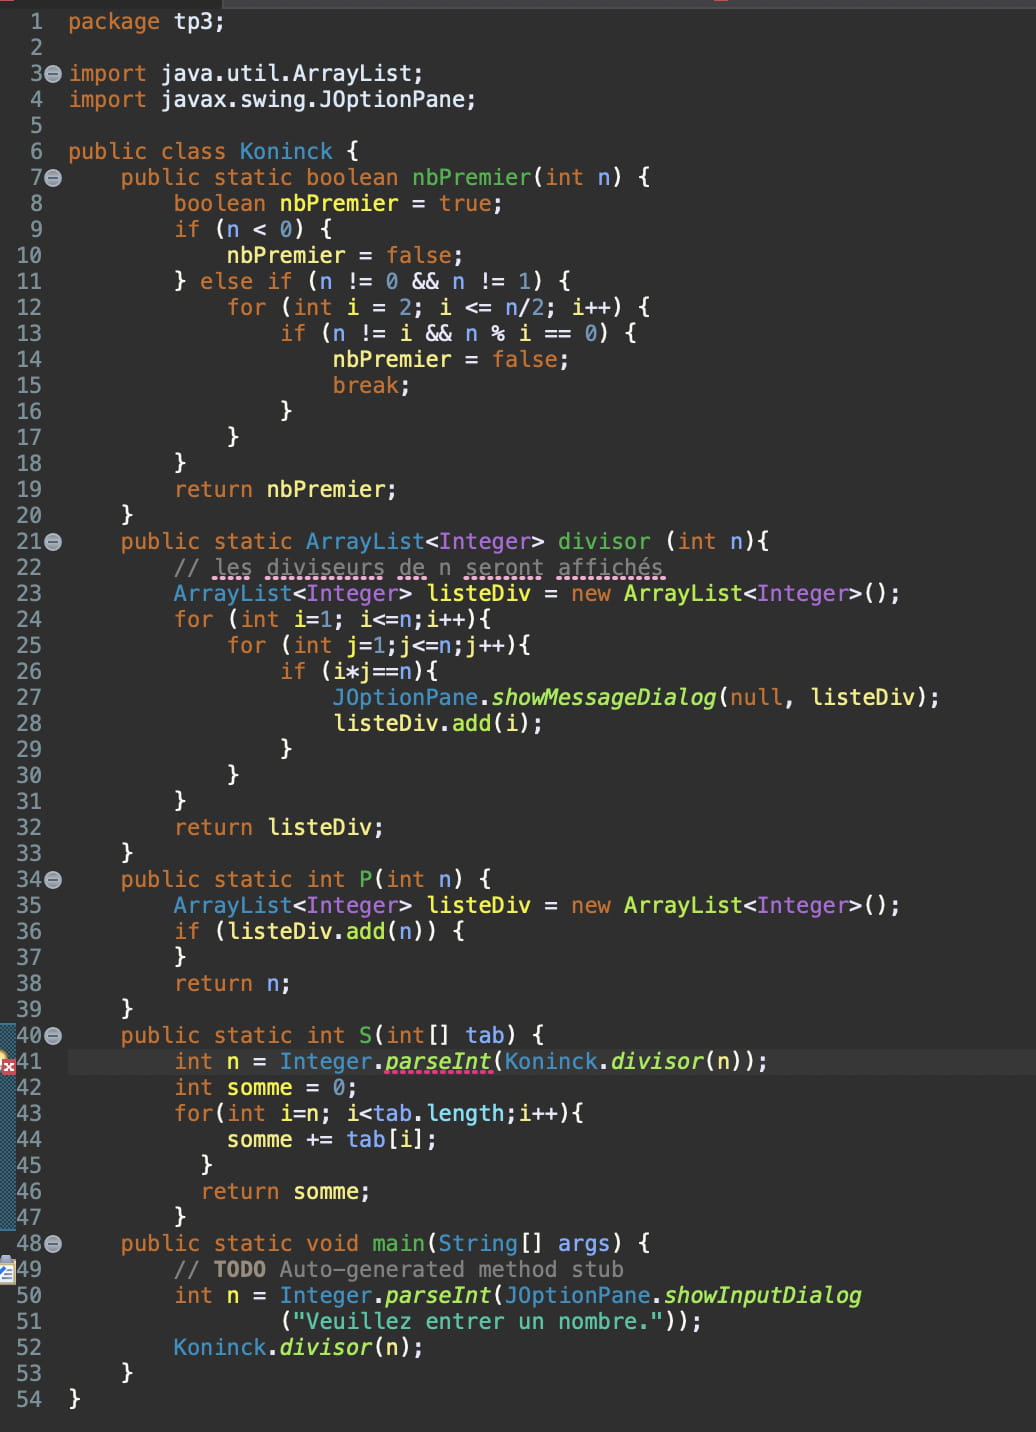This screenshot has height=1432, width=1036.
Task: Click 'for (int j=1;j<=n;j++){' on line 25
Action: (x=378, y=646)
